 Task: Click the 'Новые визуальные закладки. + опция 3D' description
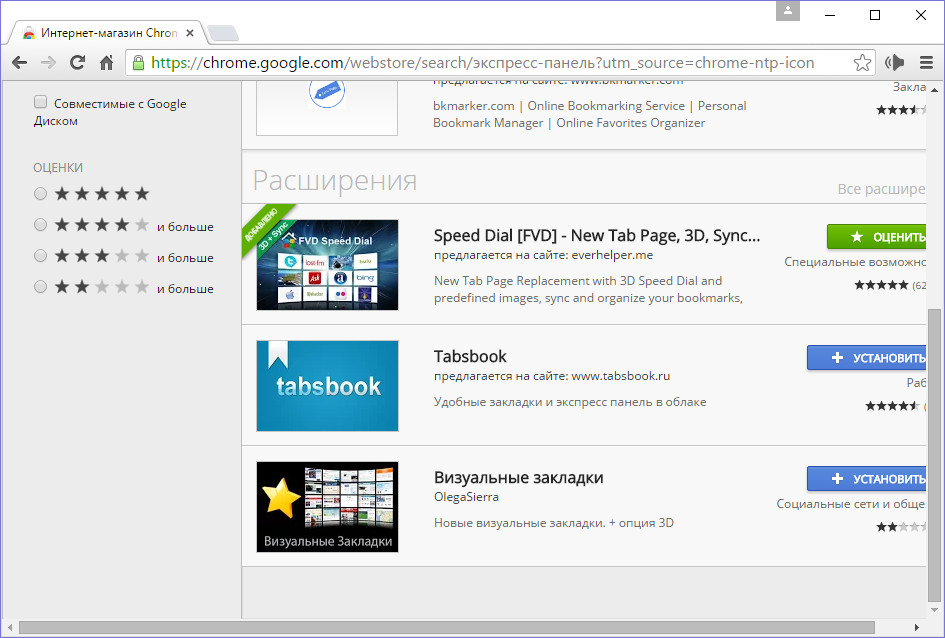[554, 523]
